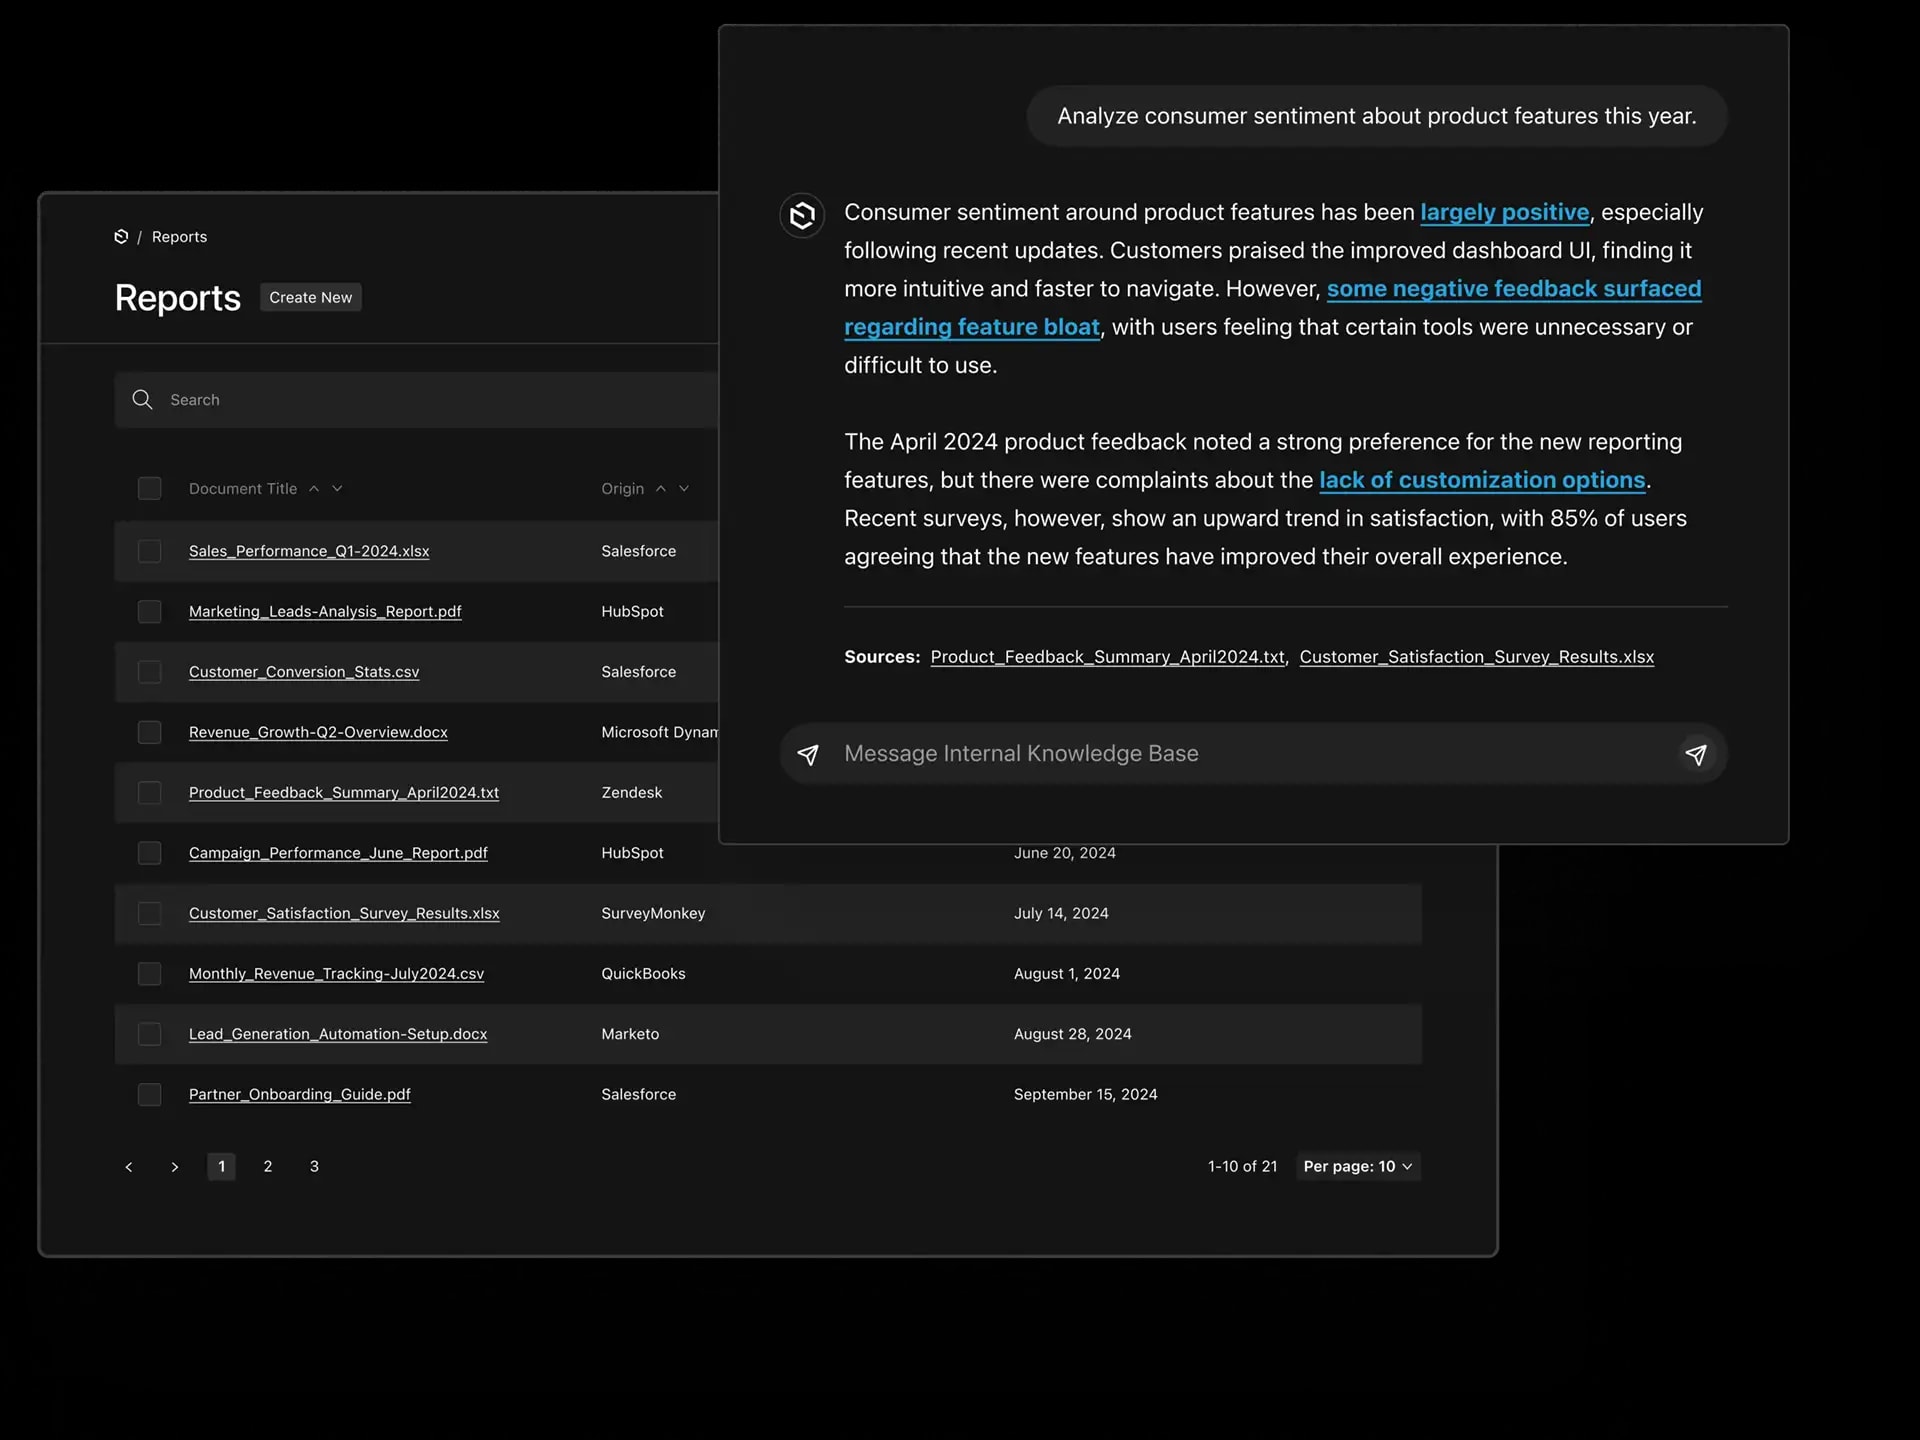Image resolution: width=1920 pixels, height=1440 pixels.
Task: Click the user prompt bubble about consumer sentiment
Action: pyautogui.click(x=1377, y=116)
